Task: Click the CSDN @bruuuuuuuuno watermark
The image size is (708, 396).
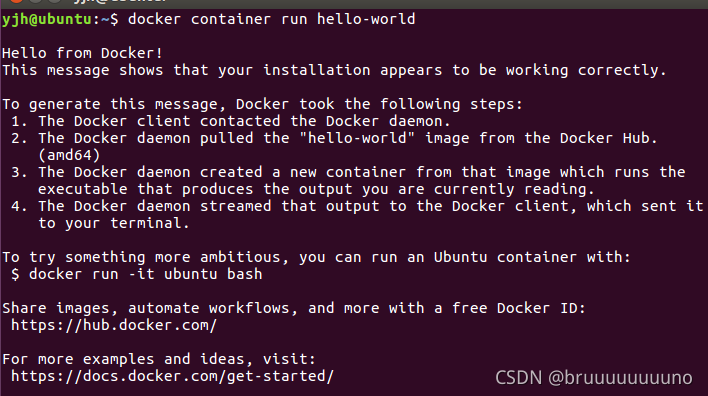Action: pos(593,378)
